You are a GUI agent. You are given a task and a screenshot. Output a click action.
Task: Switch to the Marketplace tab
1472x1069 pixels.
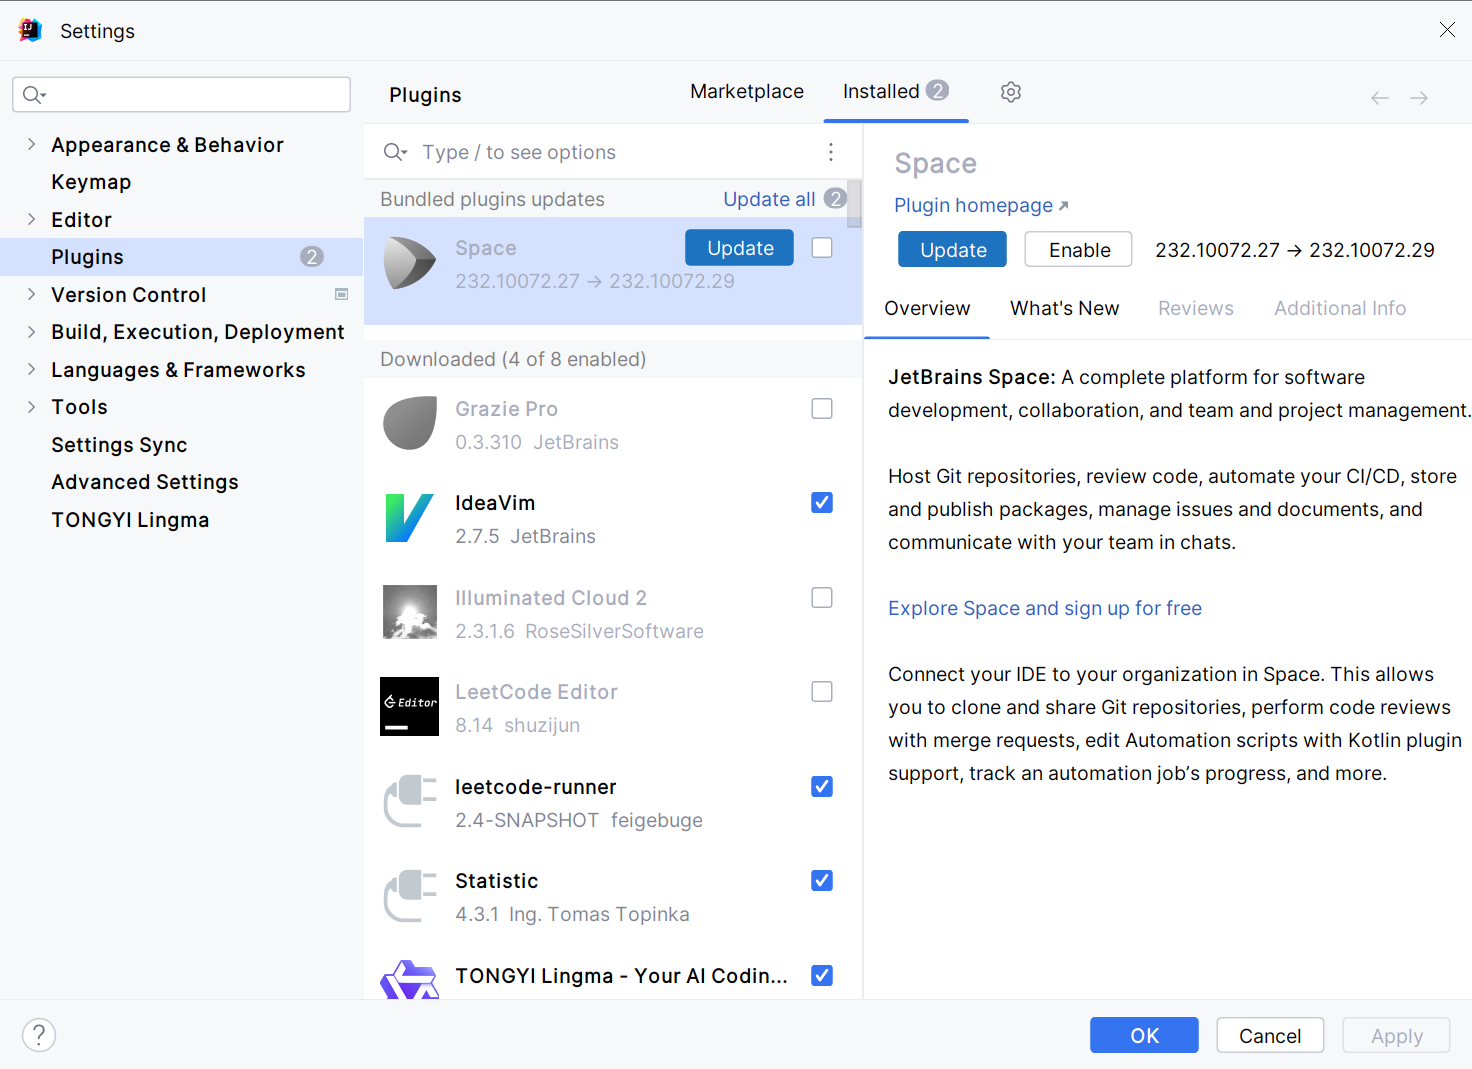tap(747, 91)
